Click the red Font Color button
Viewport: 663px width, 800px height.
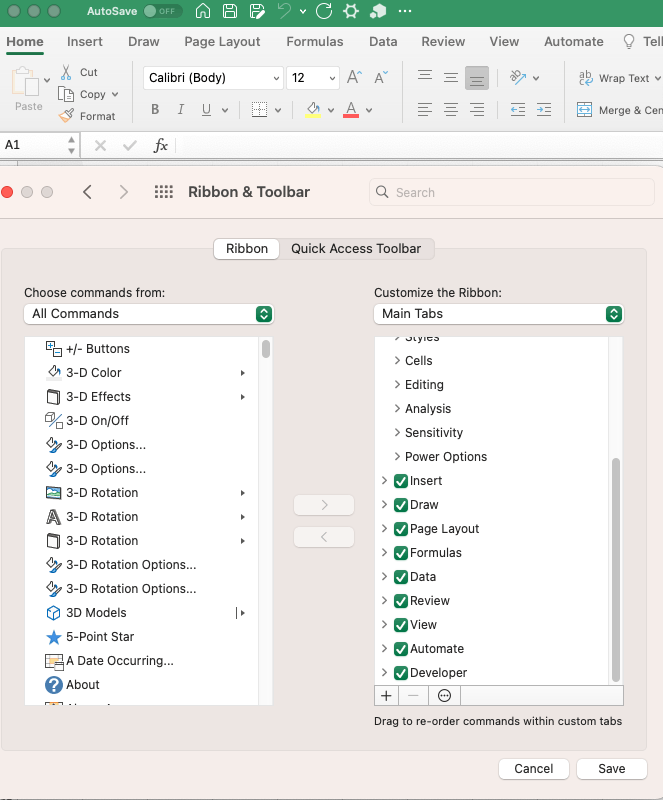351,109
